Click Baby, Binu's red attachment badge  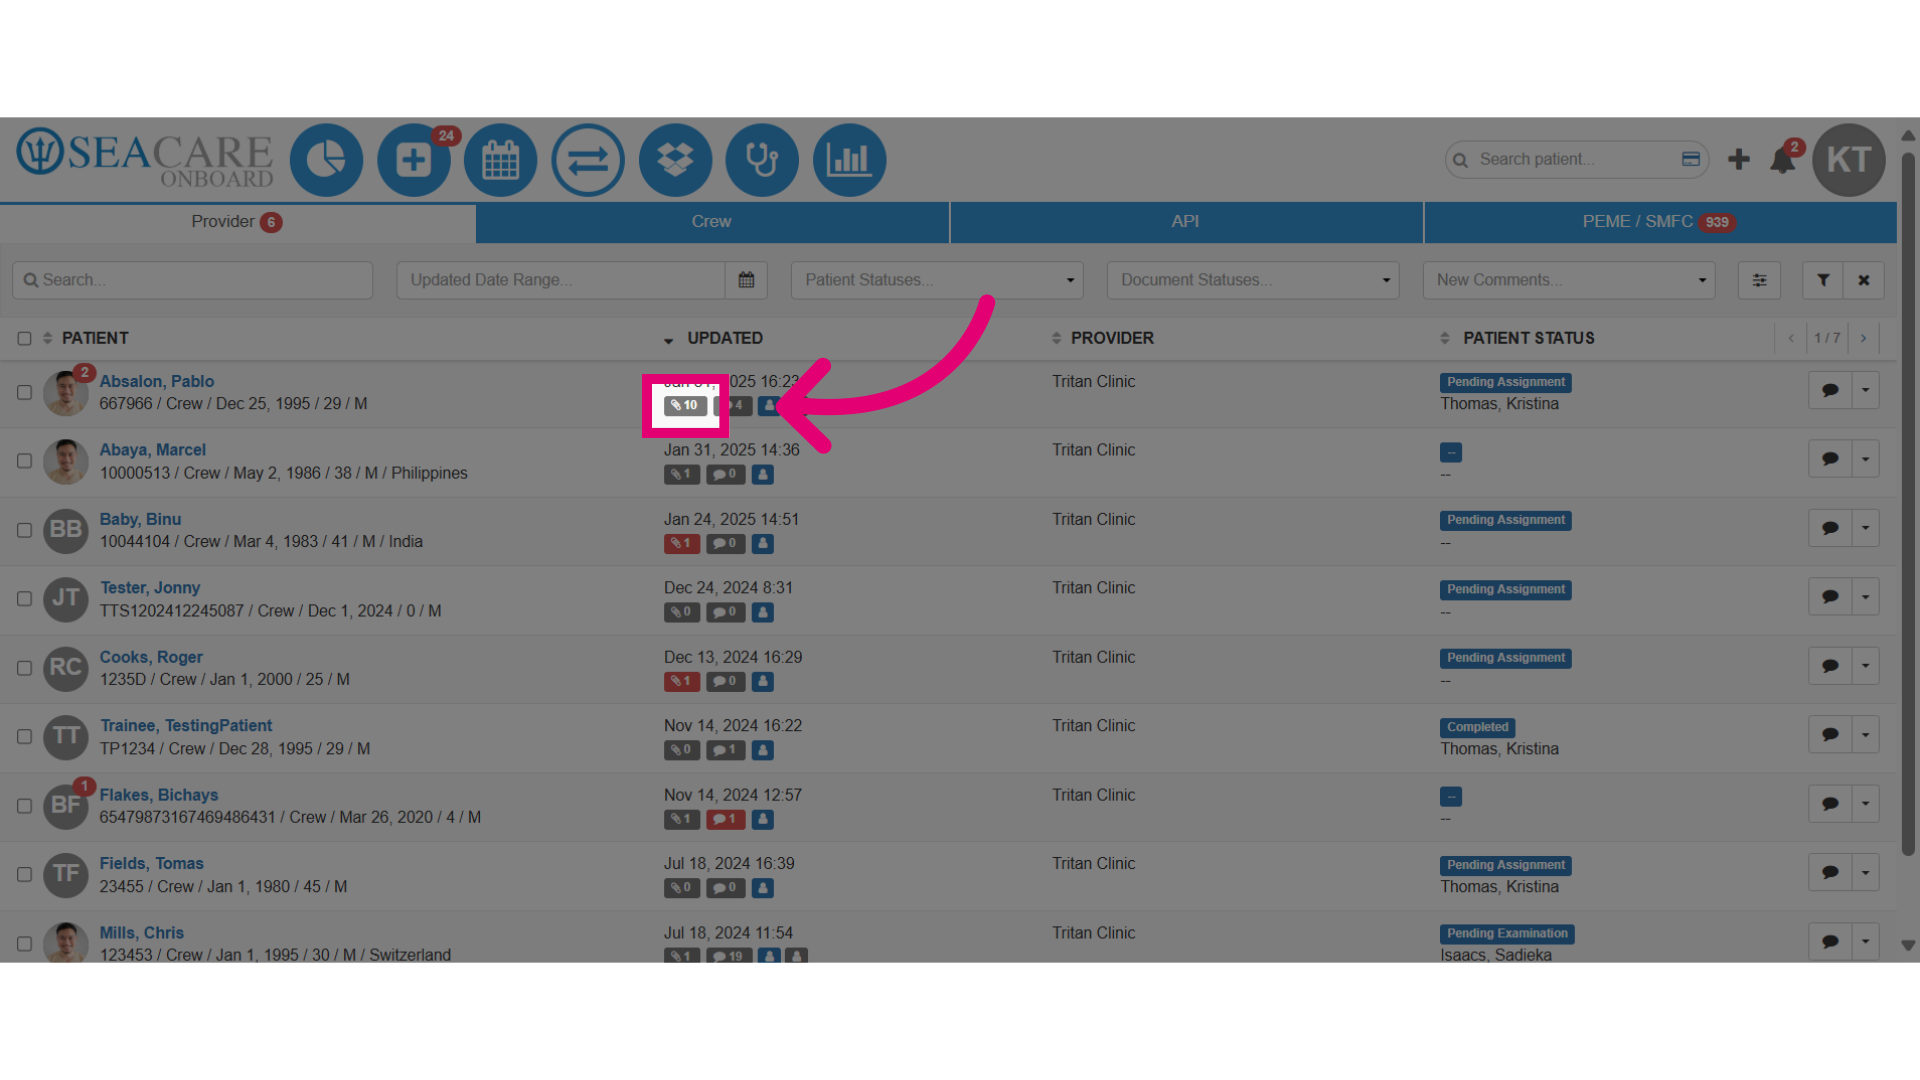click(681, 544)
